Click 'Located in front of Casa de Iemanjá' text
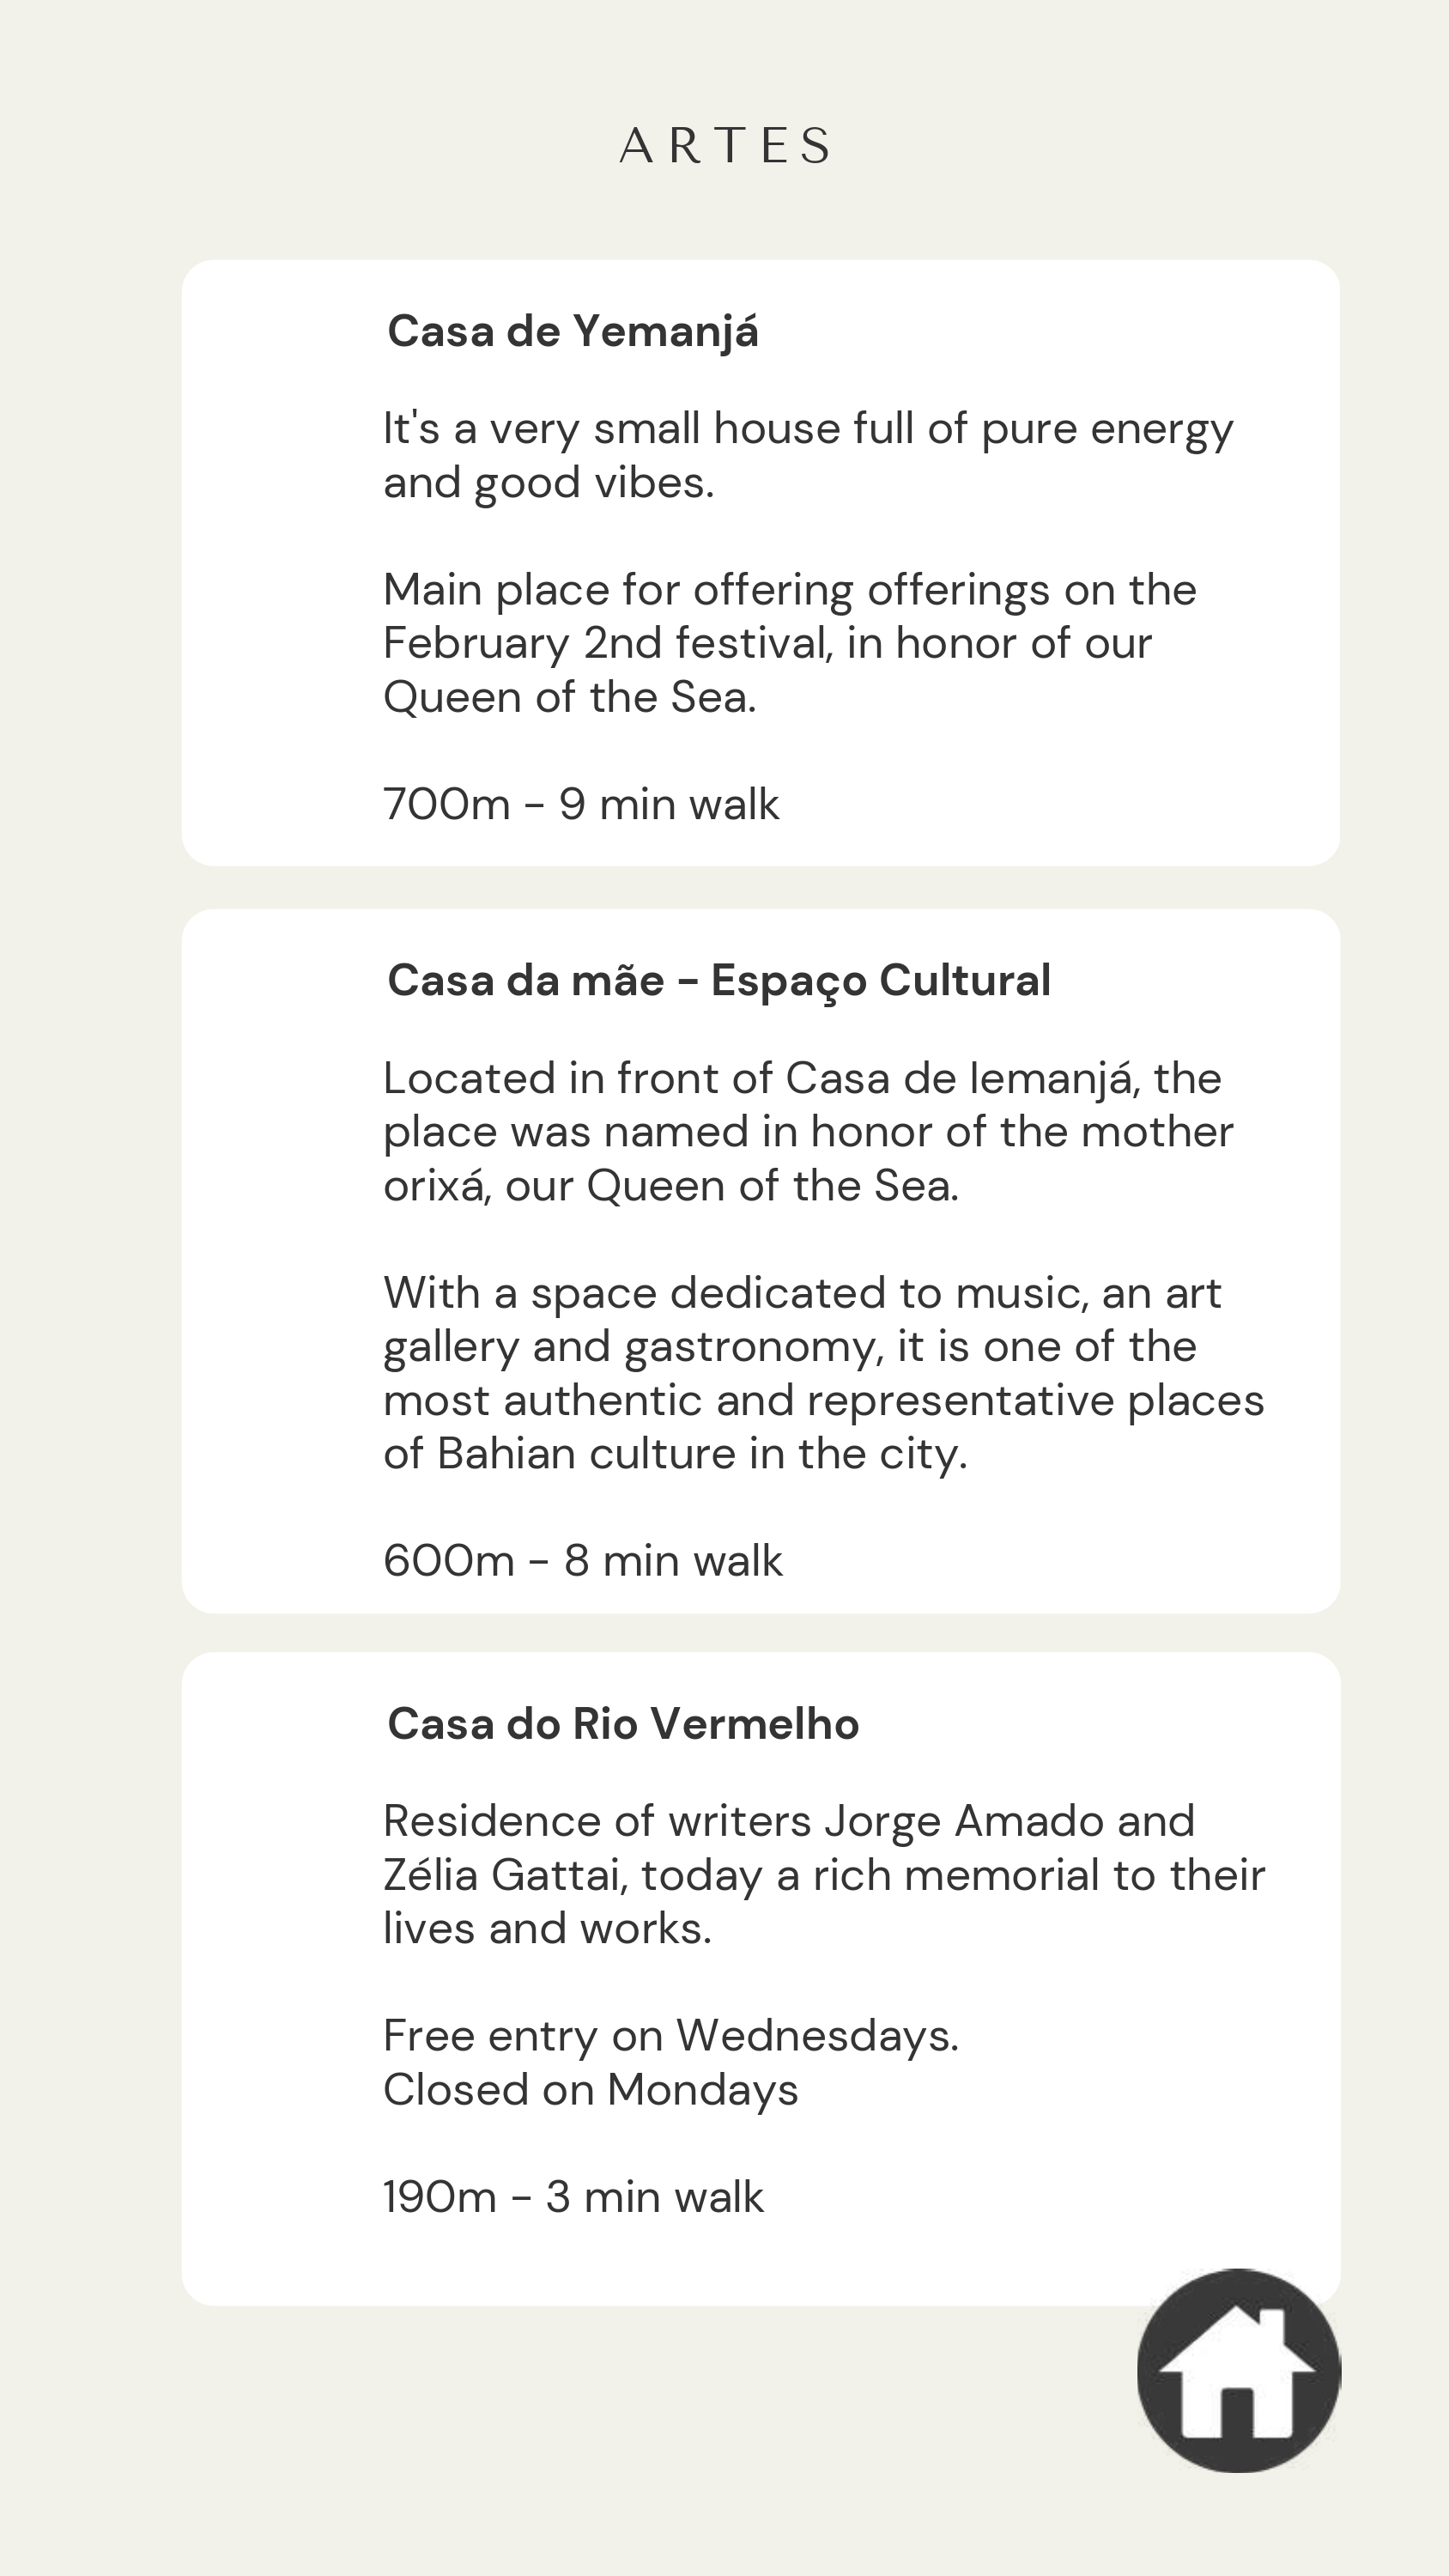 tap(802, 1078)
